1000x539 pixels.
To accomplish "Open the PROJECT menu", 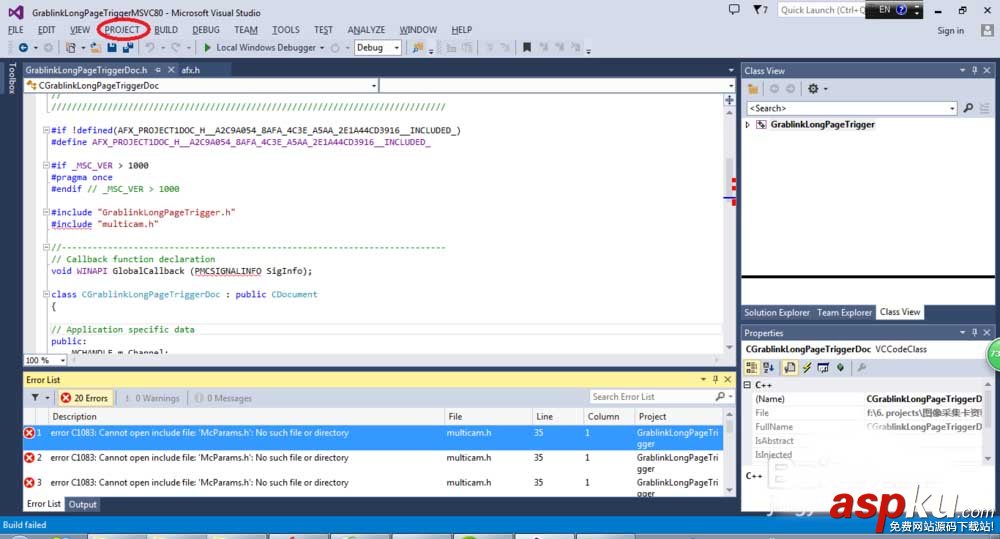I will 122,30.
